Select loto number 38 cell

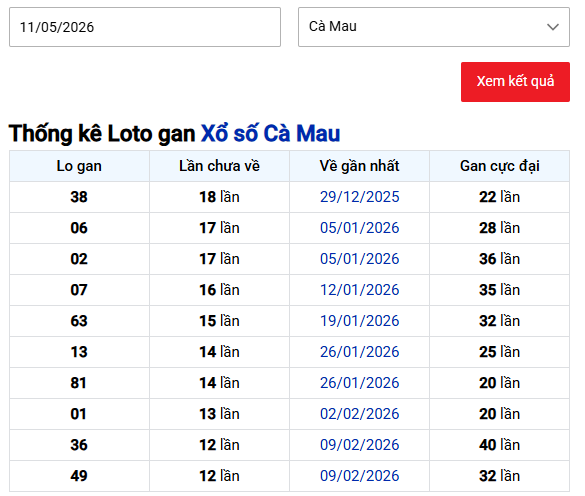(x=79, y=197)
